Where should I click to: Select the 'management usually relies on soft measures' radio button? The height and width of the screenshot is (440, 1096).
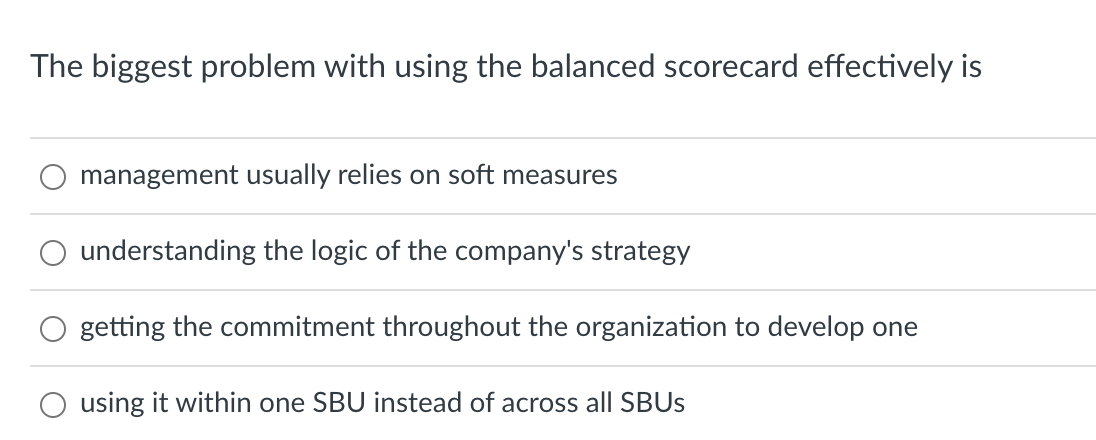[53, 177]
